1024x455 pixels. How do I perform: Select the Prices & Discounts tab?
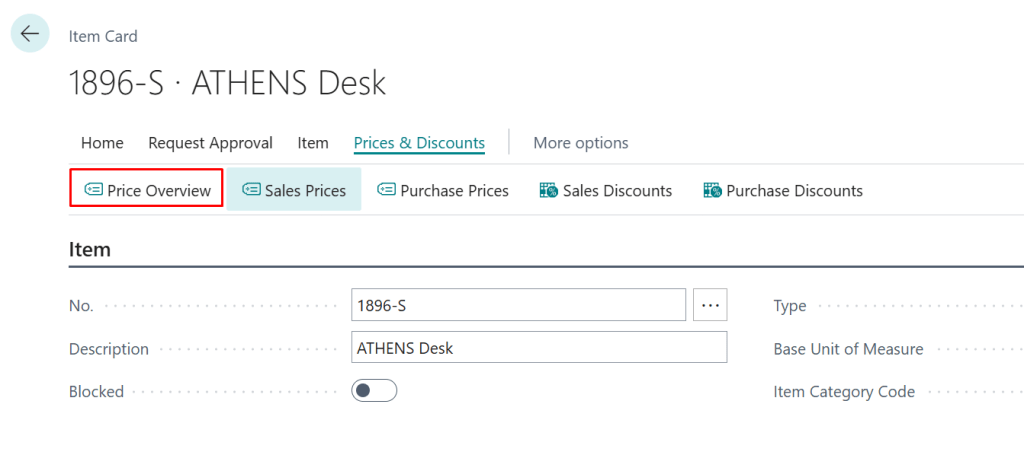(419, 143)
